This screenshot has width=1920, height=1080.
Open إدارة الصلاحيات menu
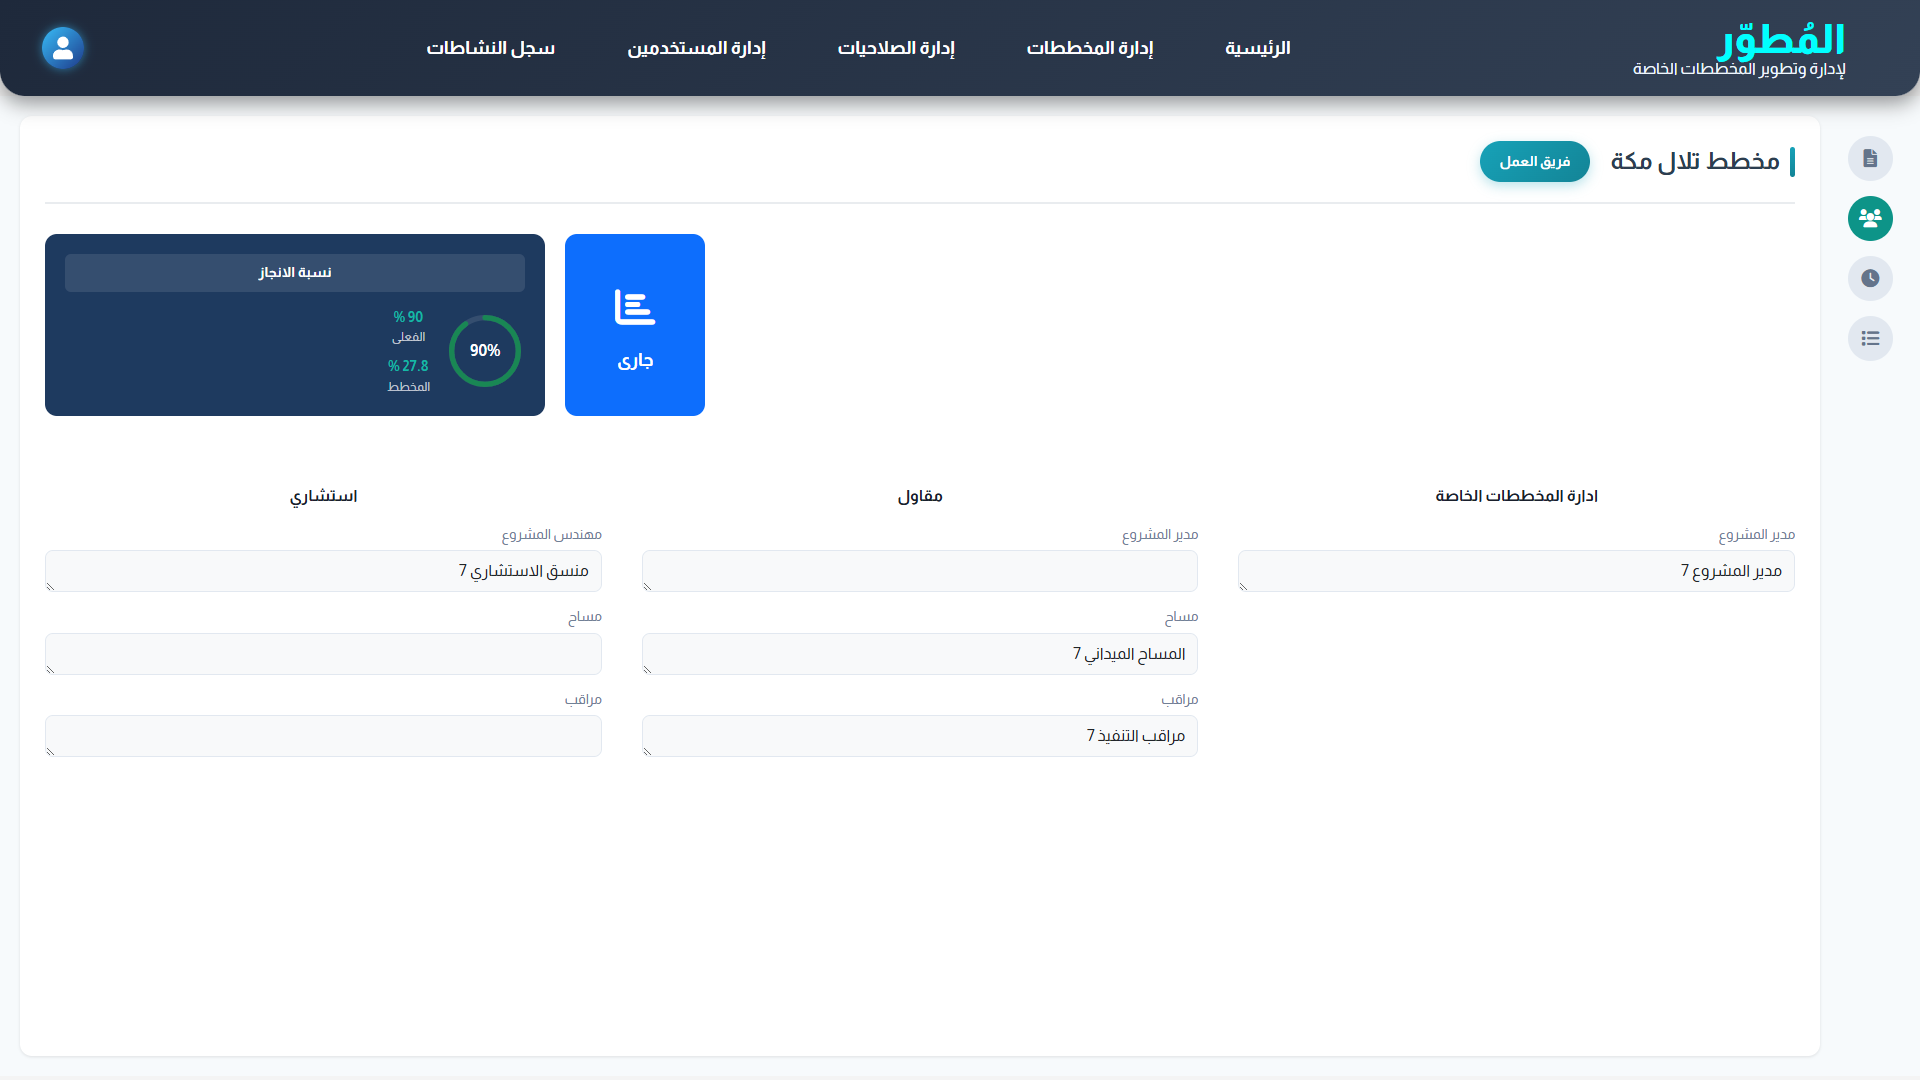tap(896, 48)
